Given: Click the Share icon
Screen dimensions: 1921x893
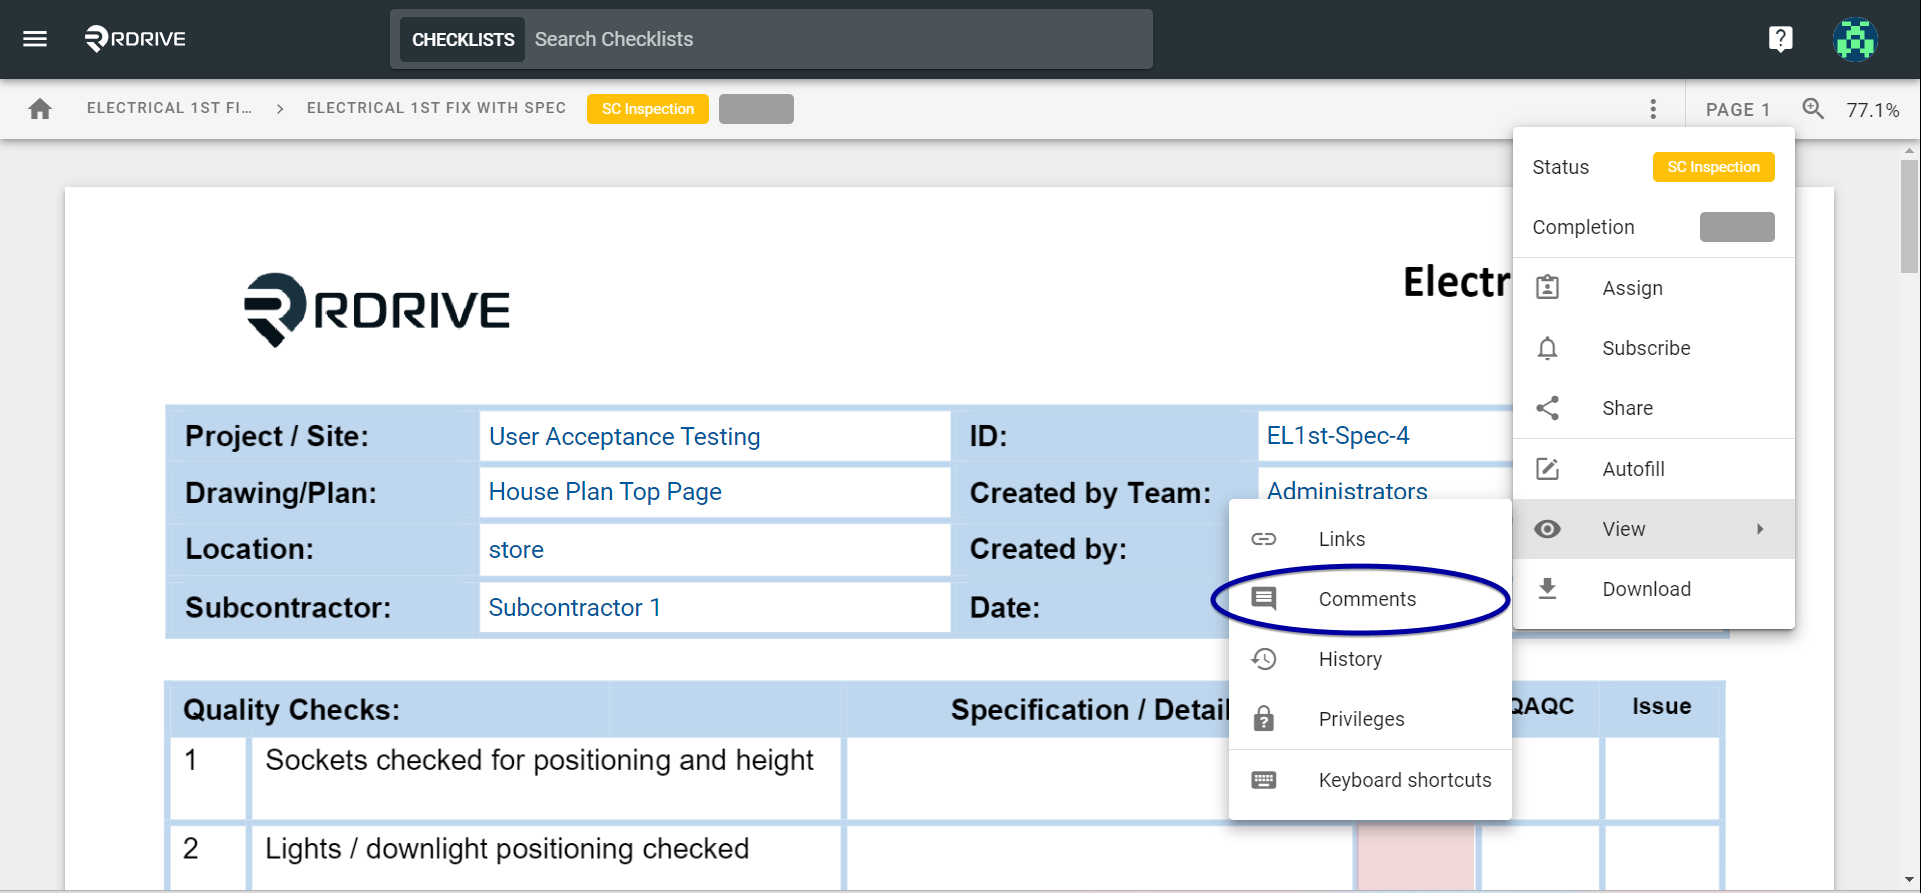Looking at the screenshot, I should coord(1547,408).
